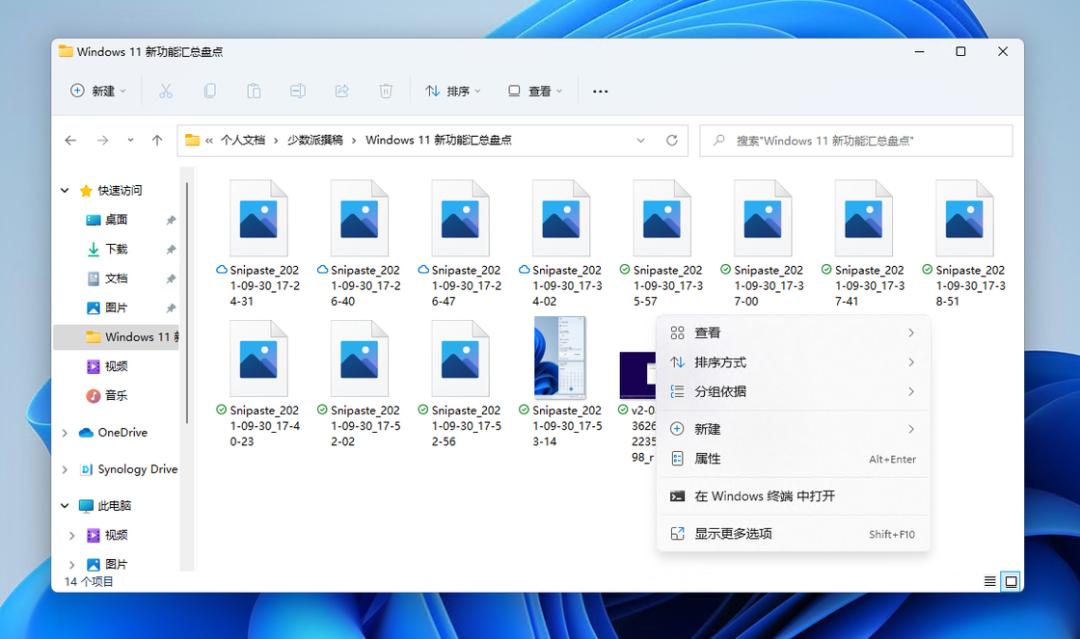Image resolution: width=1080 pixels, height=639 pixels.
Task: Switch to large thumbnails view
Action: tap(1011, 581)
